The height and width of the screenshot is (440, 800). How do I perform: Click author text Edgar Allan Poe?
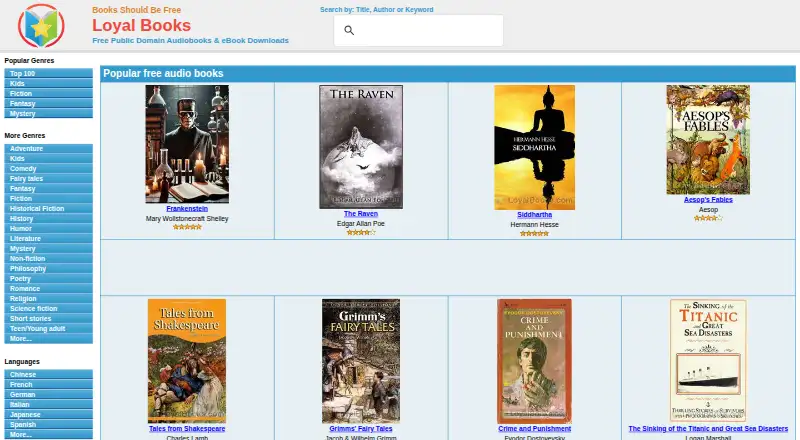pyautogui.click(x=361, y=224)
